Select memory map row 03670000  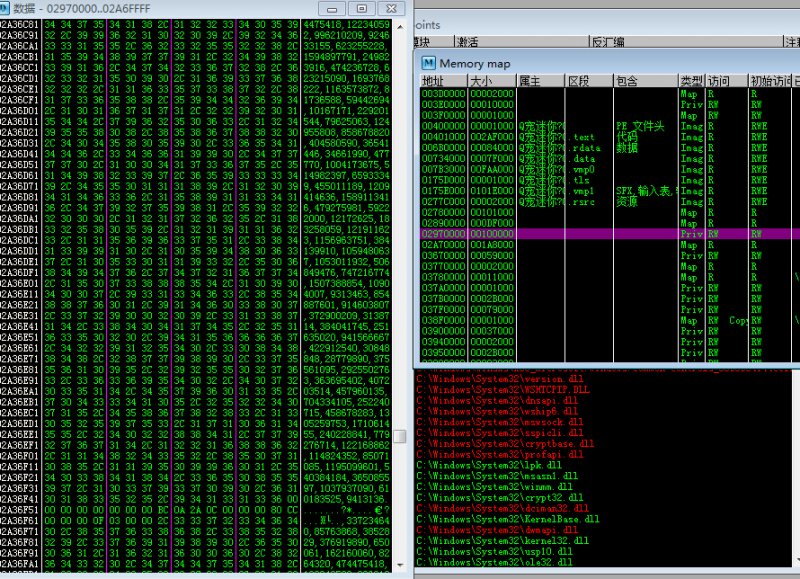[x=610, y=255]
